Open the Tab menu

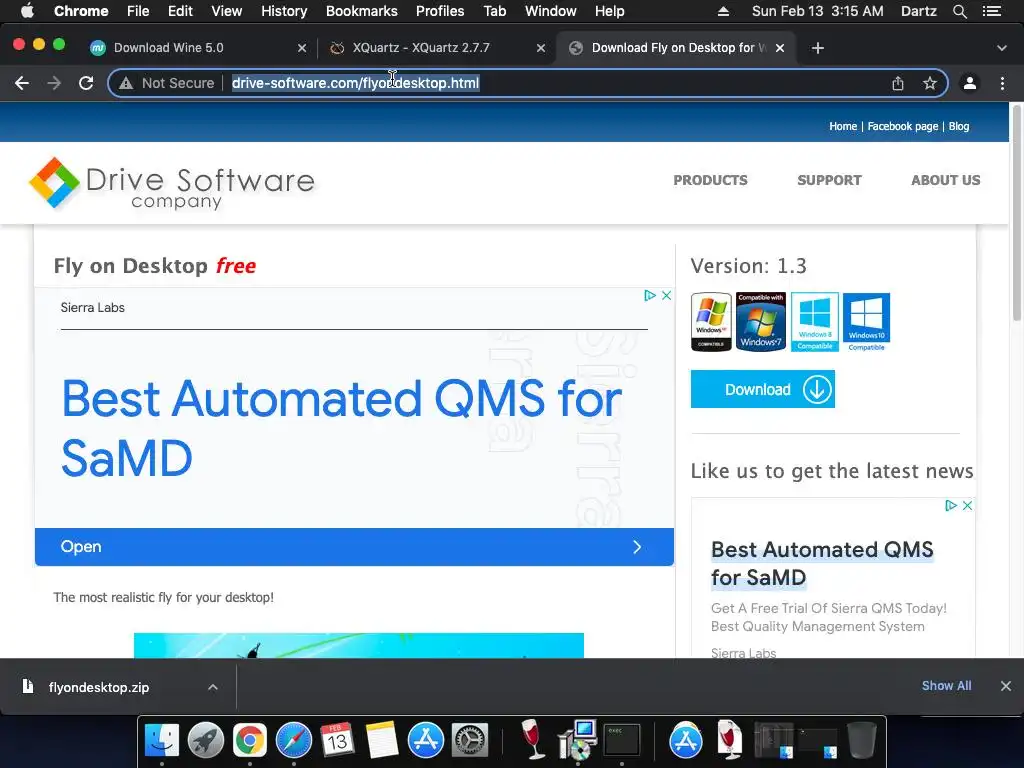click(x=494, y=11)
